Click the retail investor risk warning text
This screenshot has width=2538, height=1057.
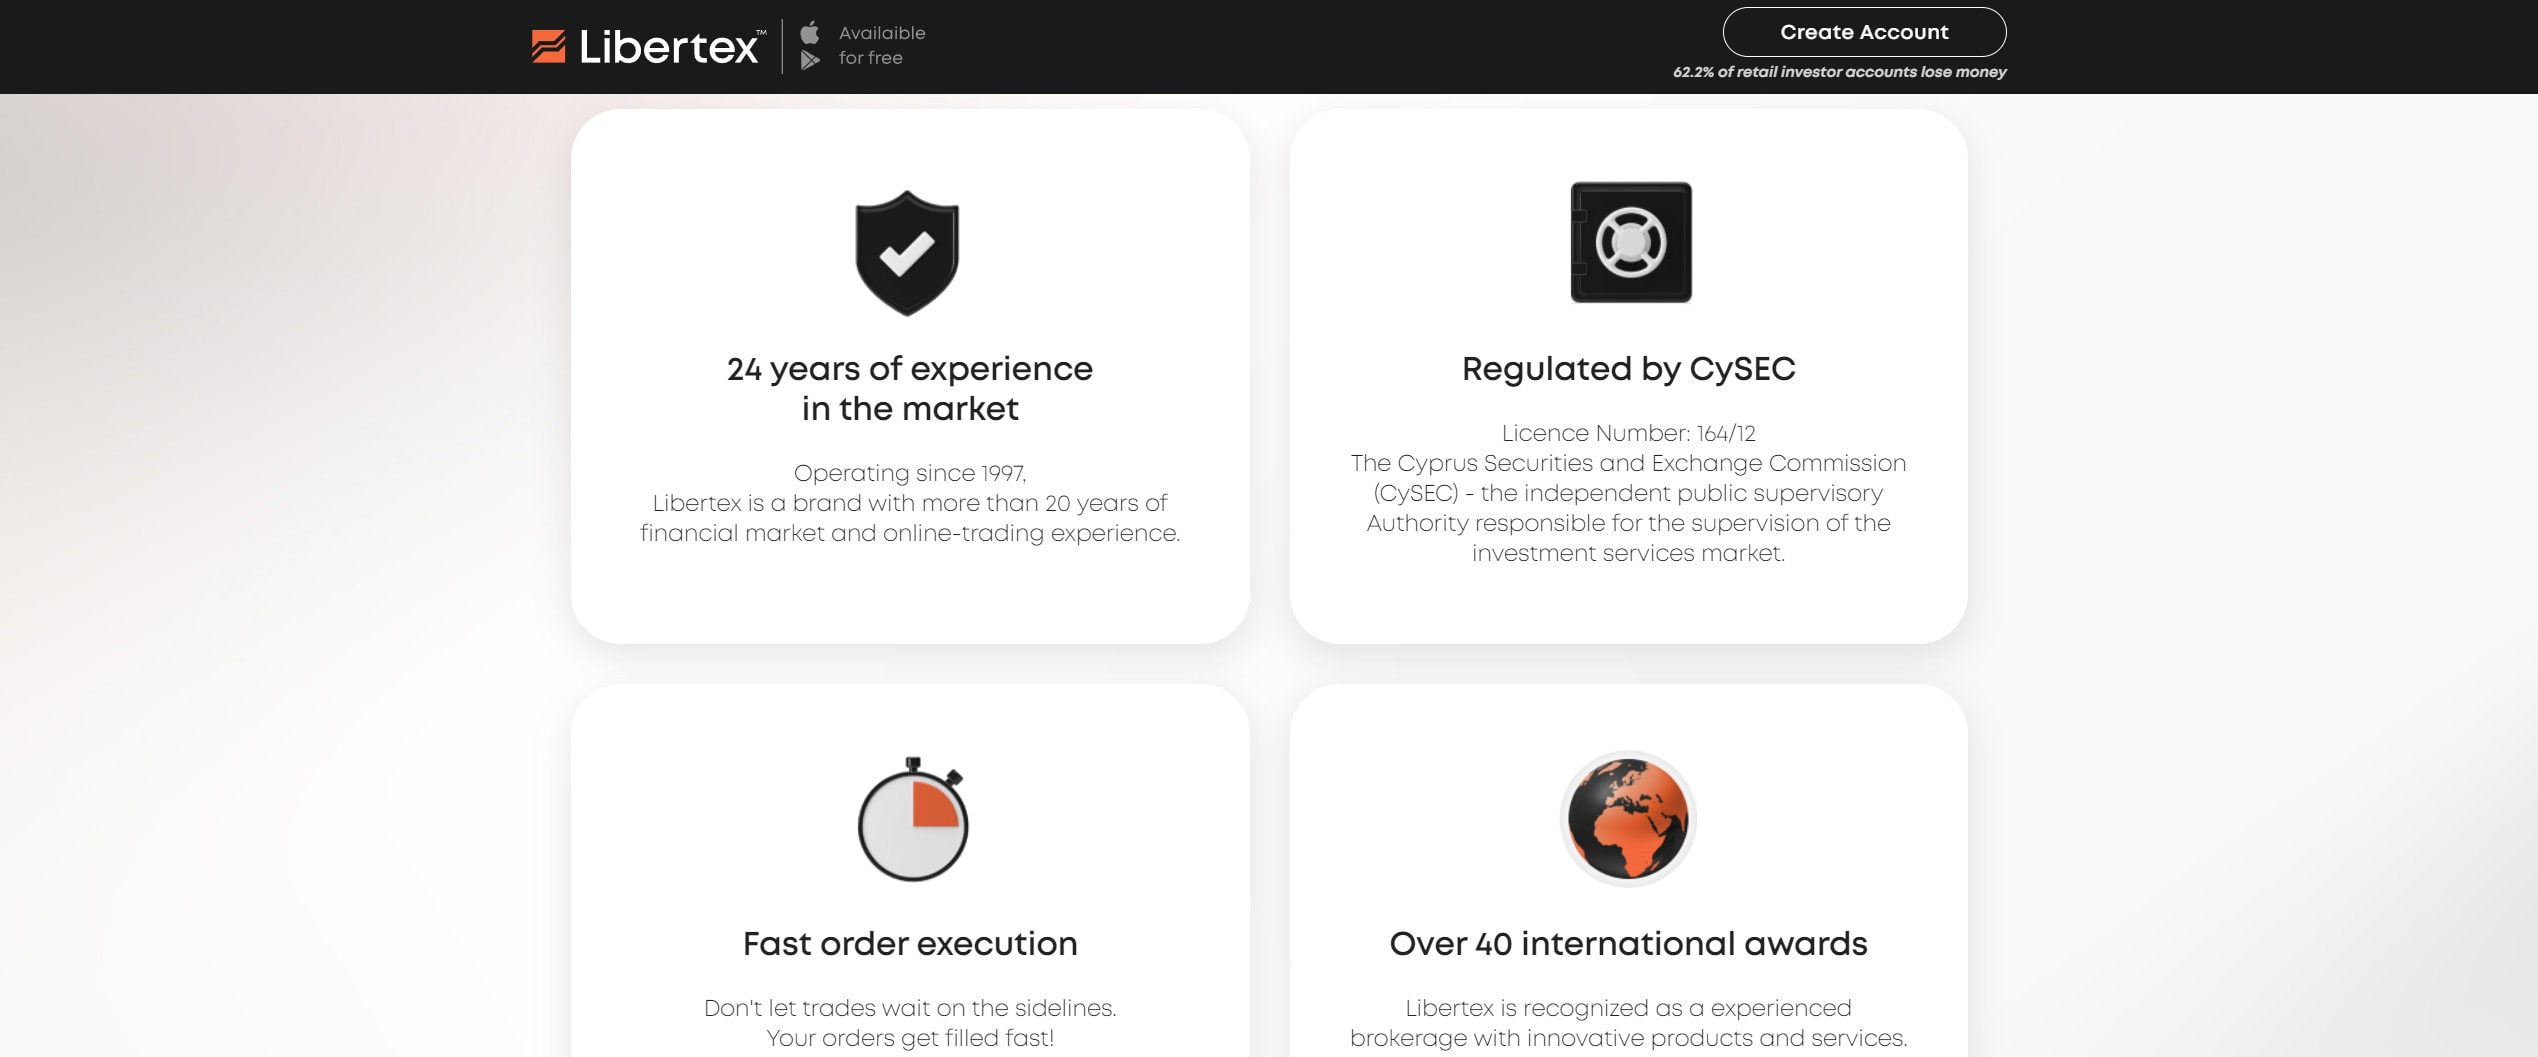coord(1839,72)
